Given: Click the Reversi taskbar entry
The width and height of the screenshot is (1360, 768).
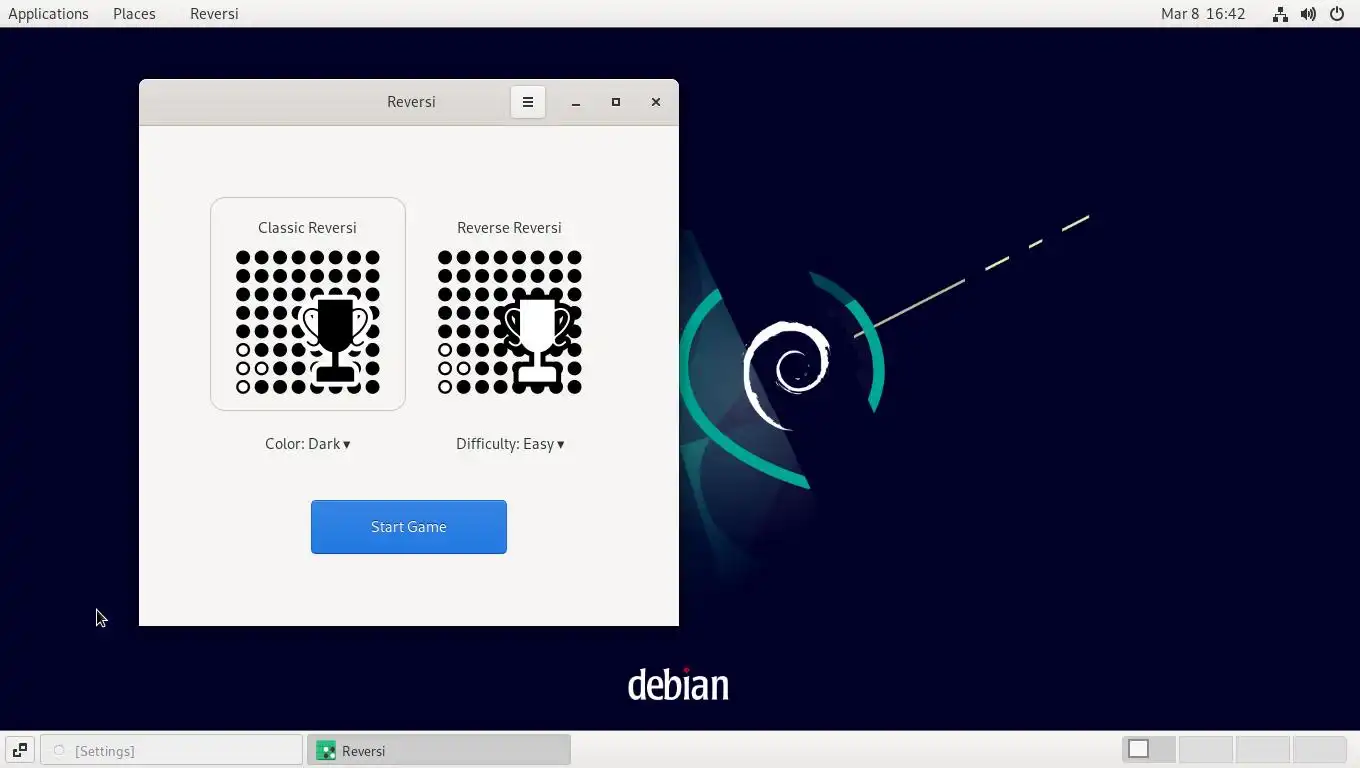Looking at the screenshot, I should pos(439,750).
